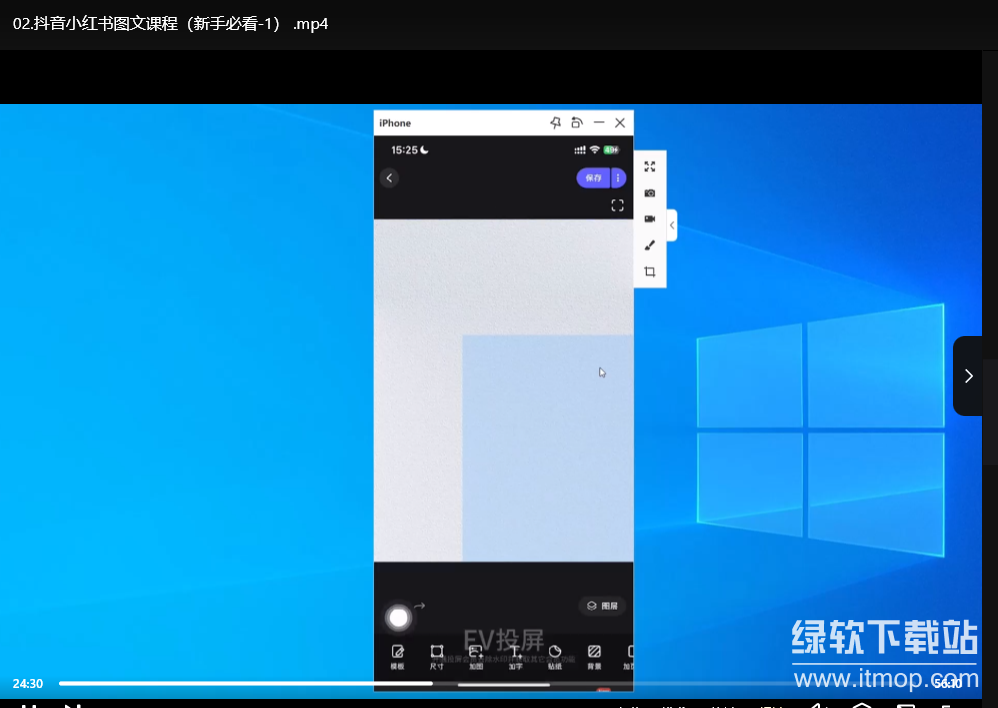Select the brush annotation tool
998x708 pixels.
(x=650, y=245)
